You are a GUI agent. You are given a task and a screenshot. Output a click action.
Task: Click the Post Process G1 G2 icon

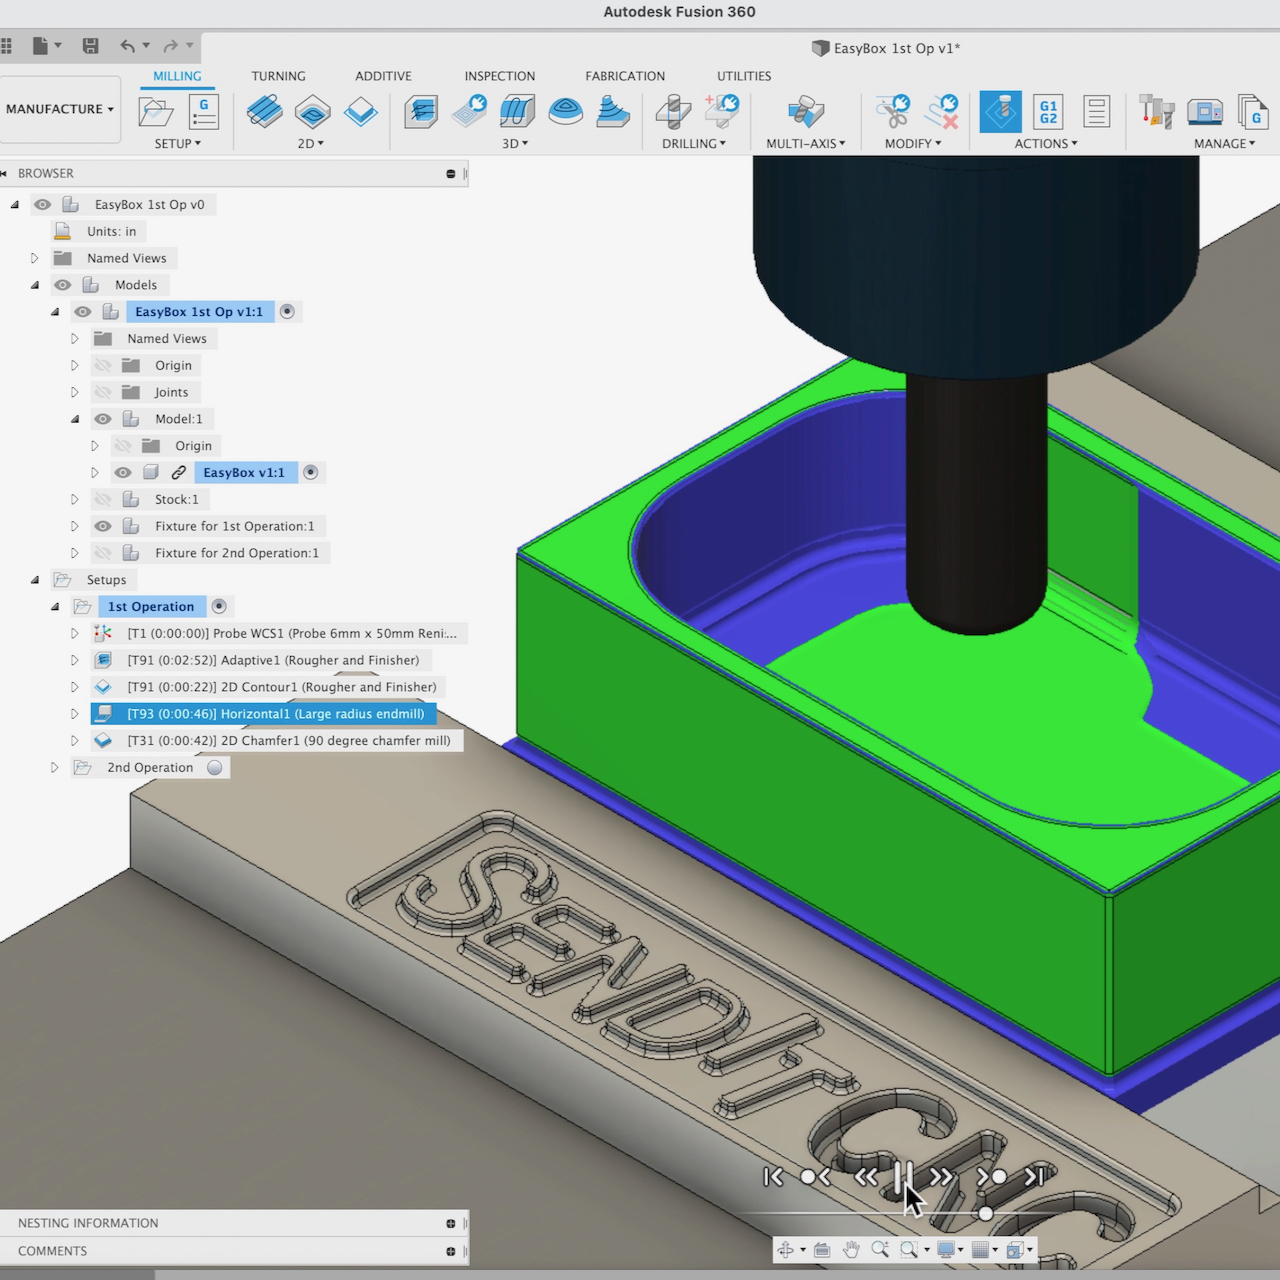click(1048, 112)
